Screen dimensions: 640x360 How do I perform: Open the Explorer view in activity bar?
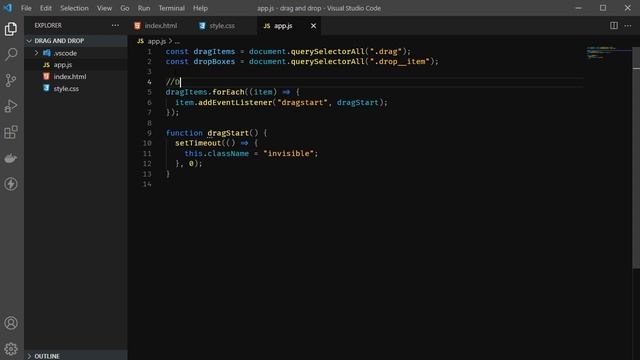(11, 29)
